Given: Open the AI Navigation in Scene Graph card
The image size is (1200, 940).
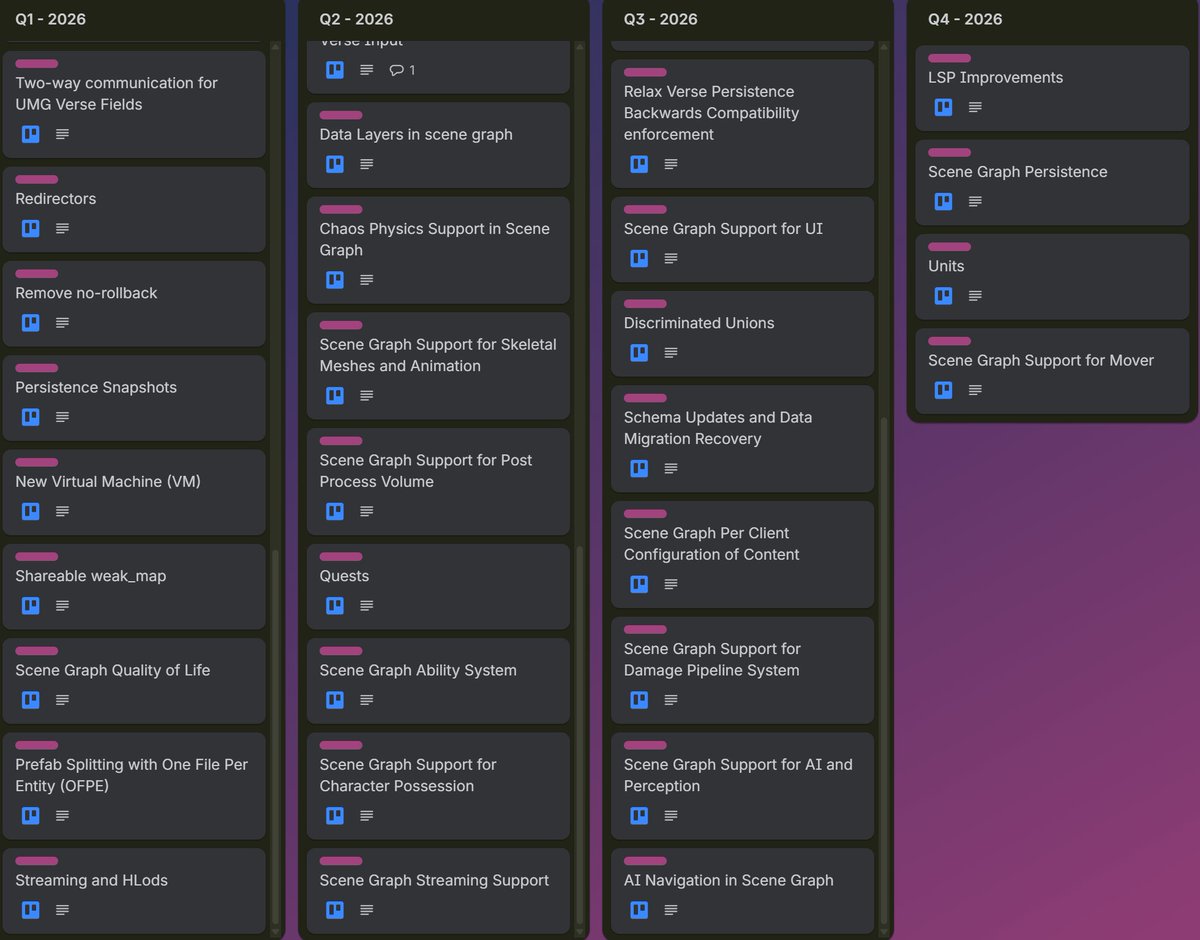Looking at the screenshot, I should (742, 891).
